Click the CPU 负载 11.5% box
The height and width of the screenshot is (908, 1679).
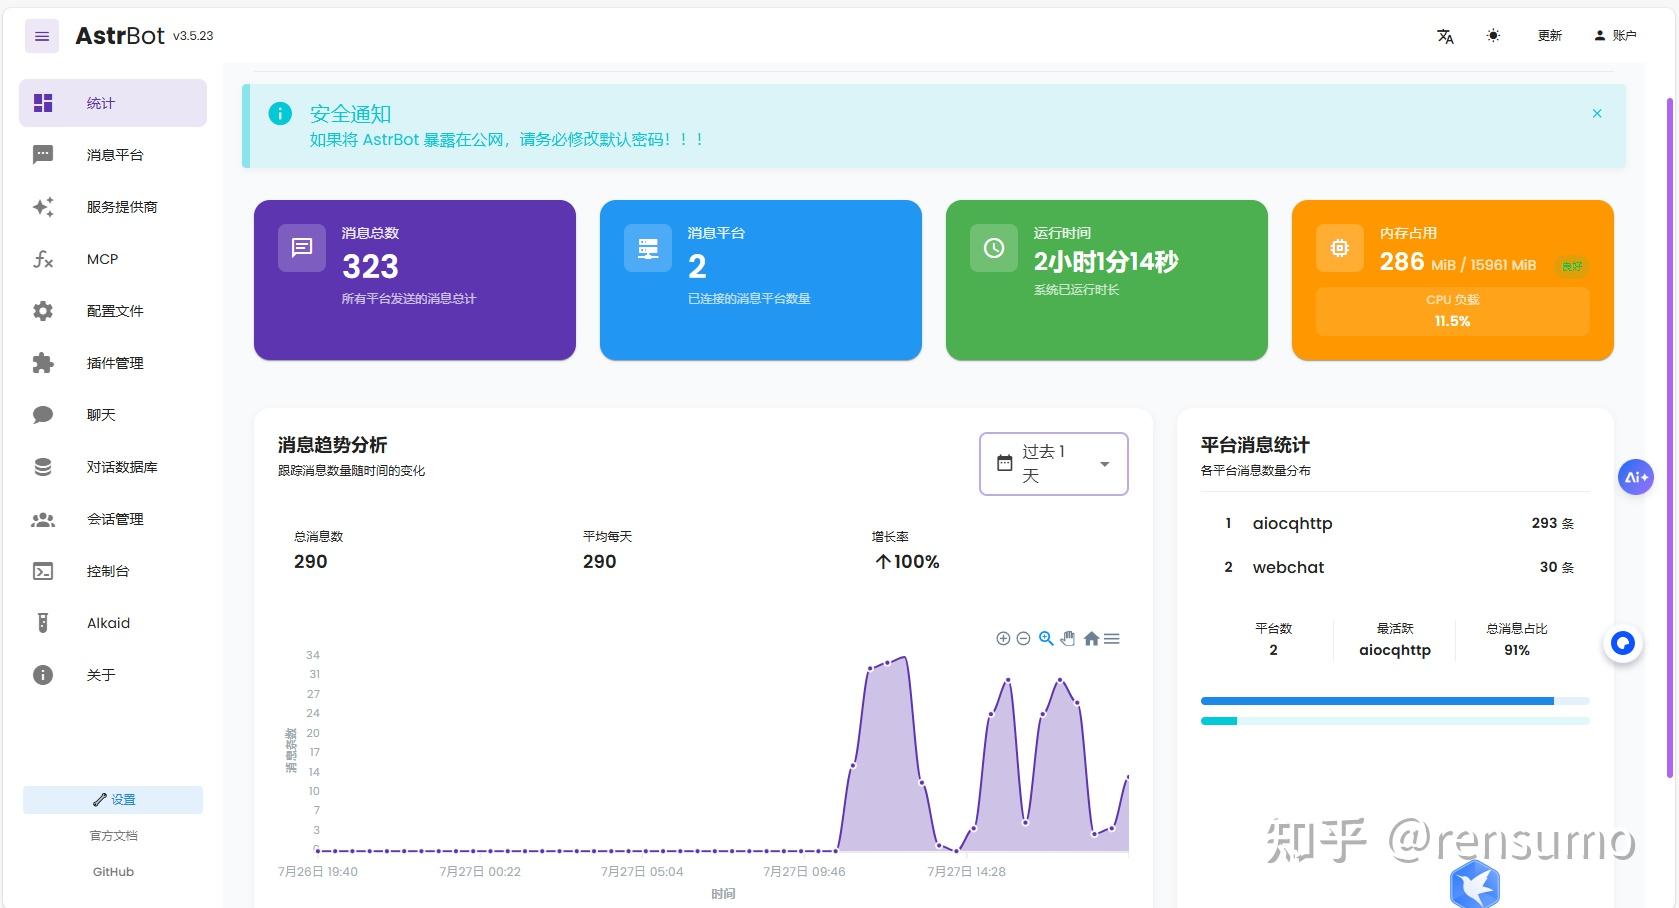pos(1452,311)
